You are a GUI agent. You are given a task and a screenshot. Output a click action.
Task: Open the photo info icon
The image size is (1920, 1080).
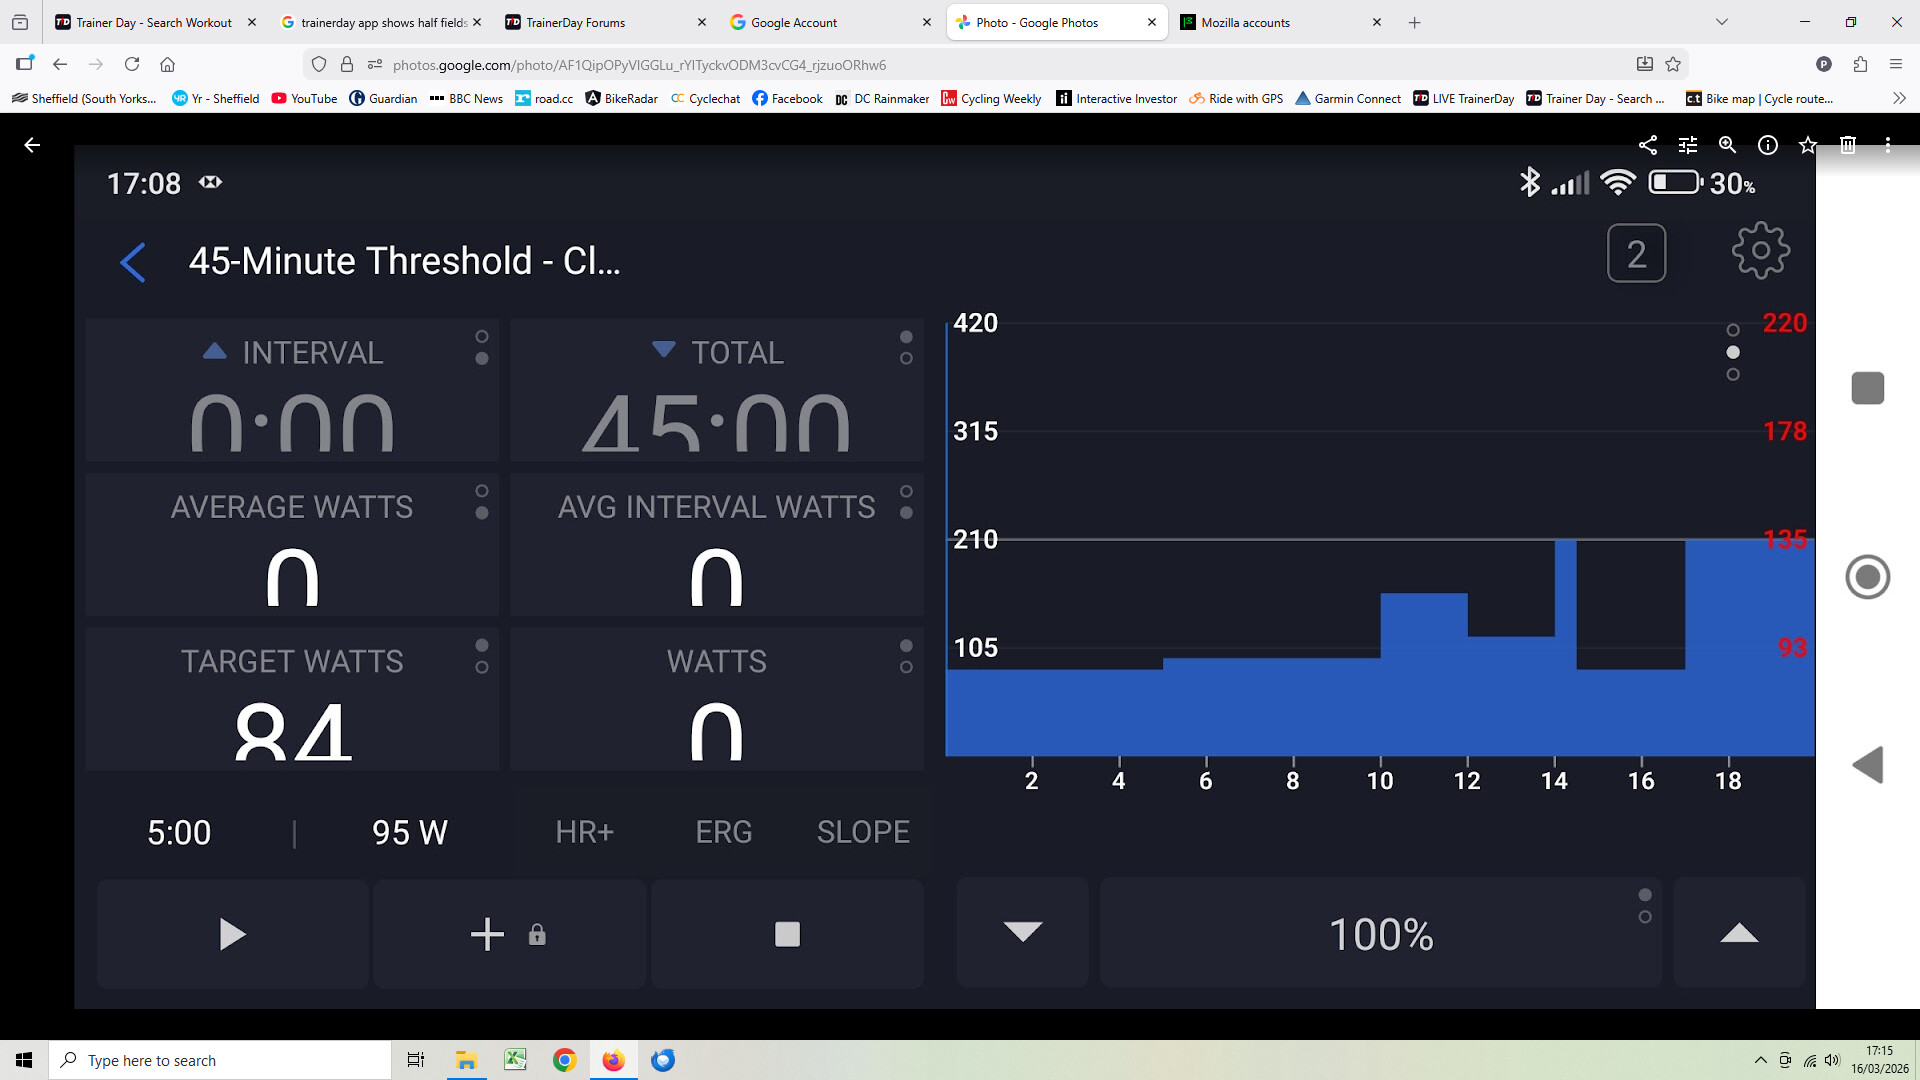(x=1768, y=145)
